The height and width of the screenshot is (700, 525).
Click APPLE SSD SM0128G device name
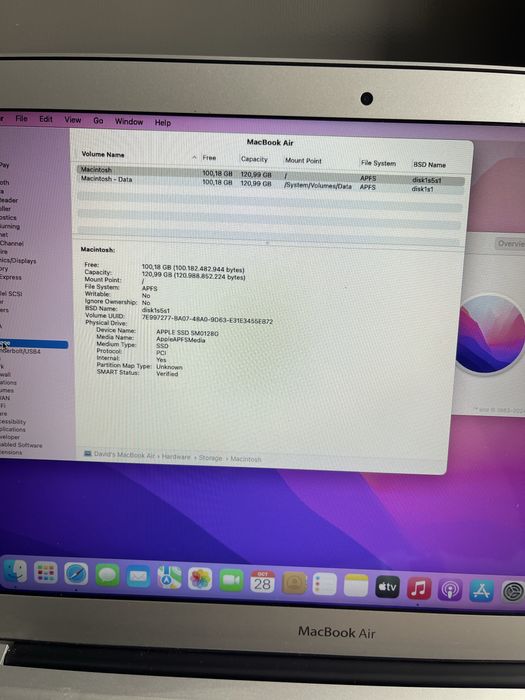coord(188,333)
